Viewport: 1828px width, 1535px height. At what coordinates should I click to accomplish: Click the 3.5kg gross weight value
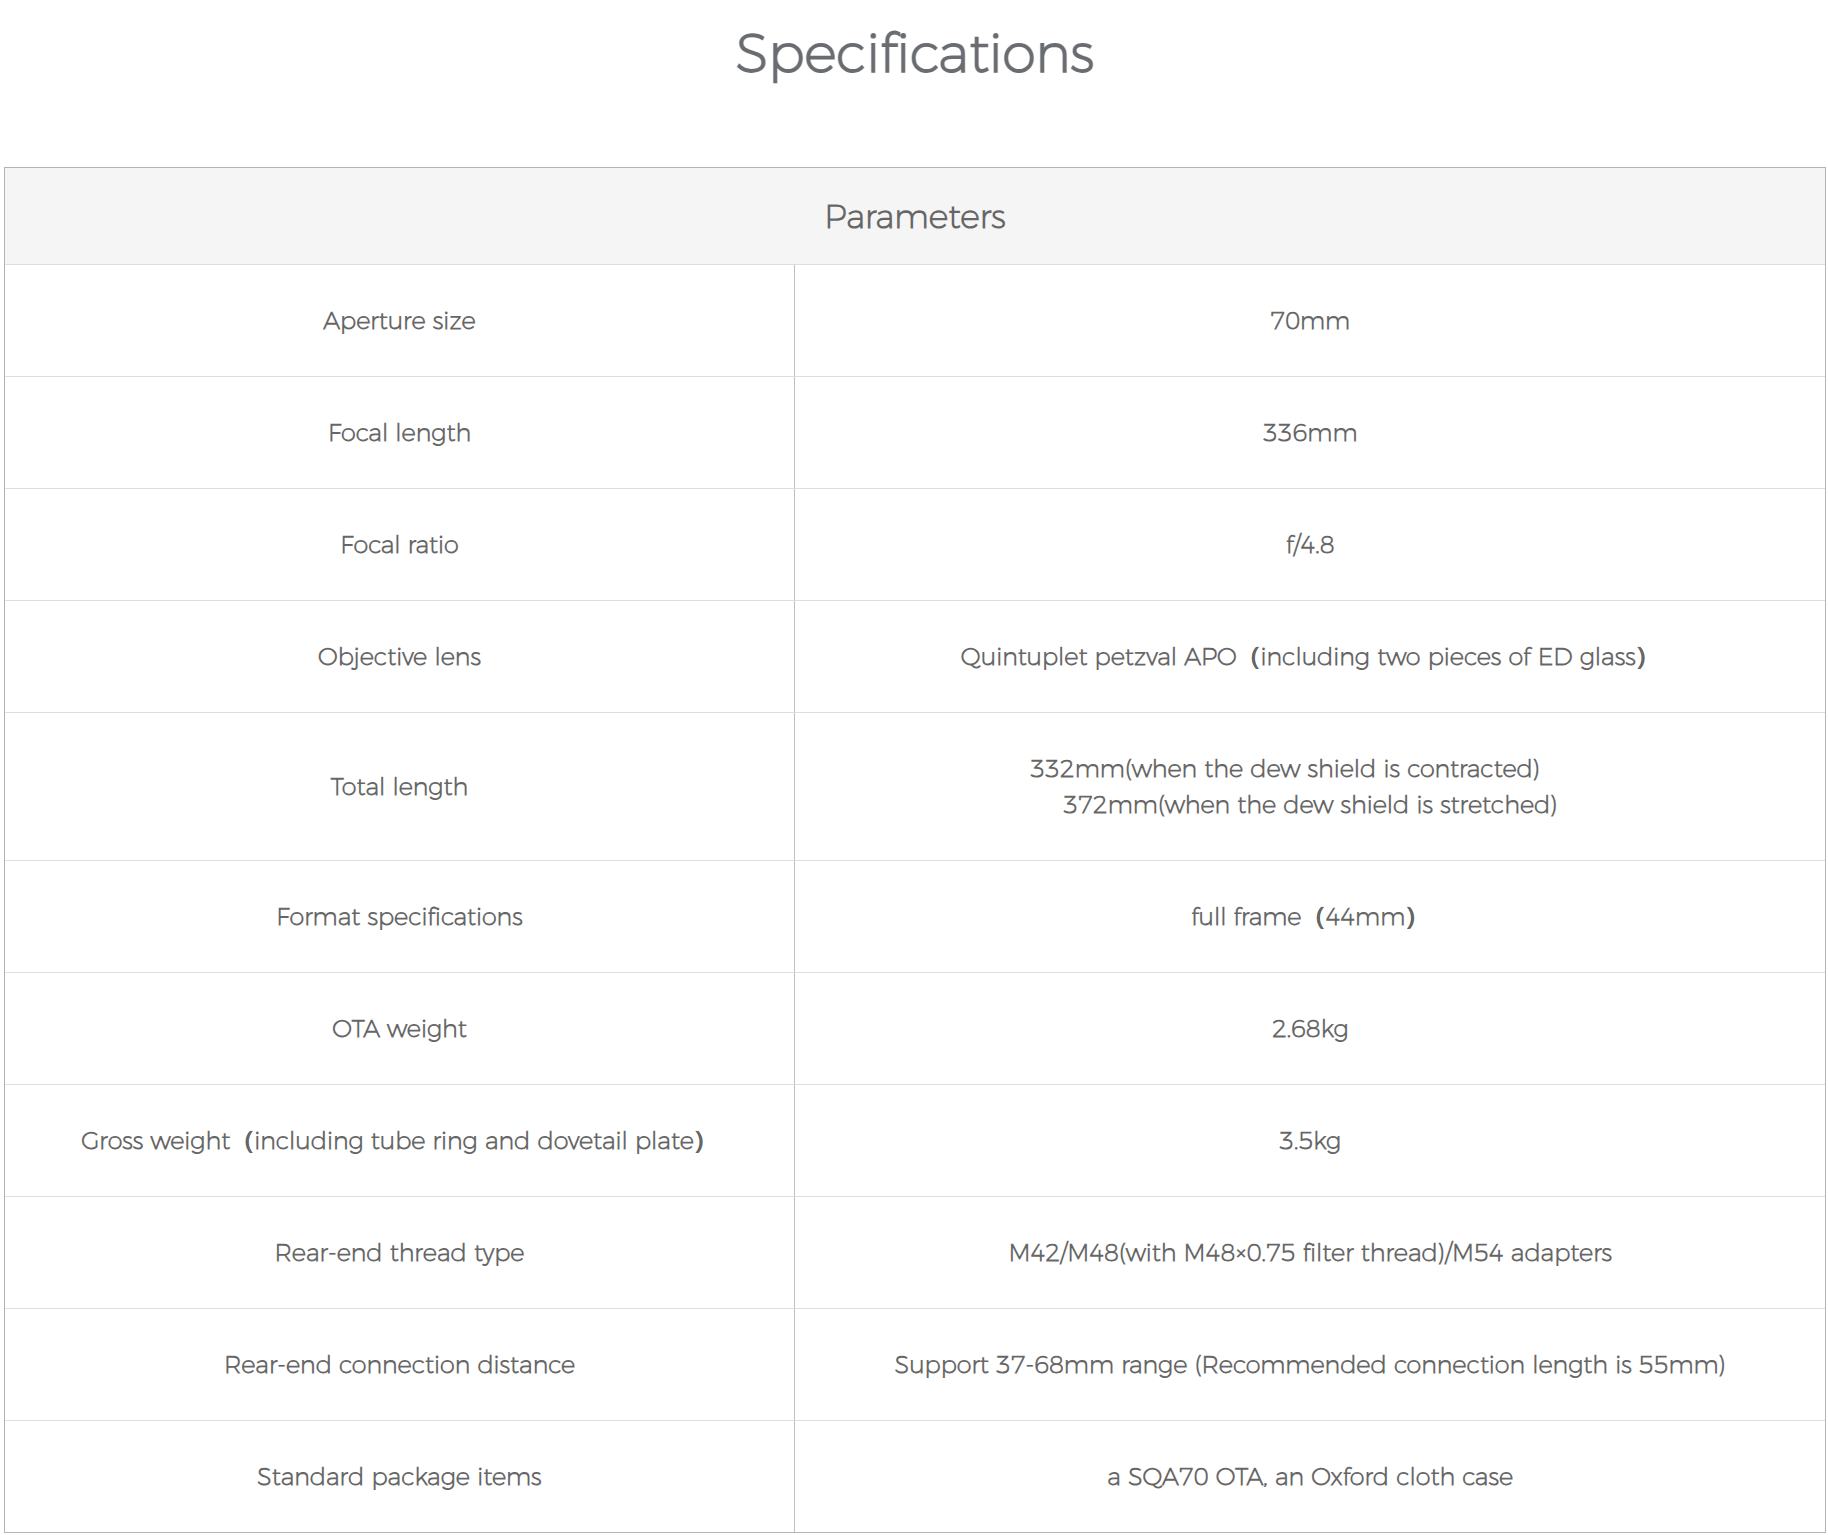tap(1309, 1141)
